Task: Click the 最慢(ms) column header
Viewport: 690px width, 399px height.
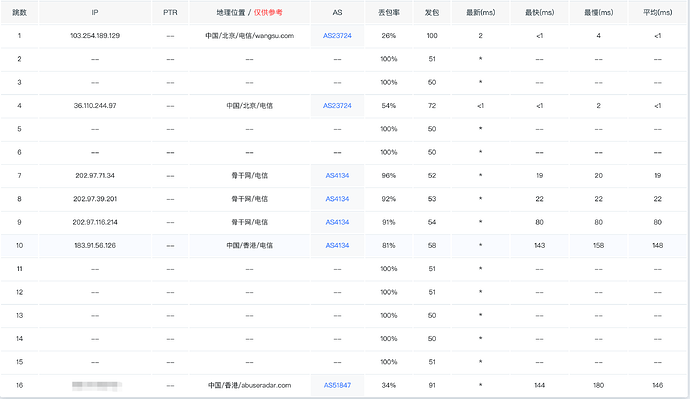Action: 598,12
